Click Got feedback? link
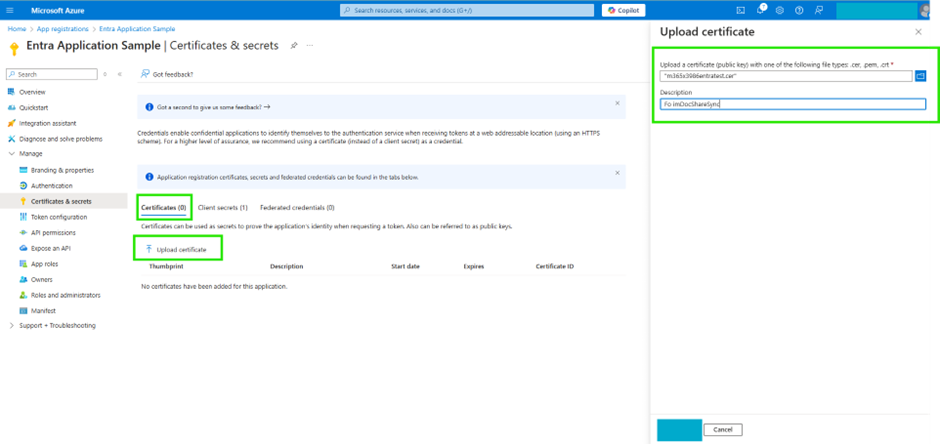Screen dimensions: 940x444 [x=167, y=74]
